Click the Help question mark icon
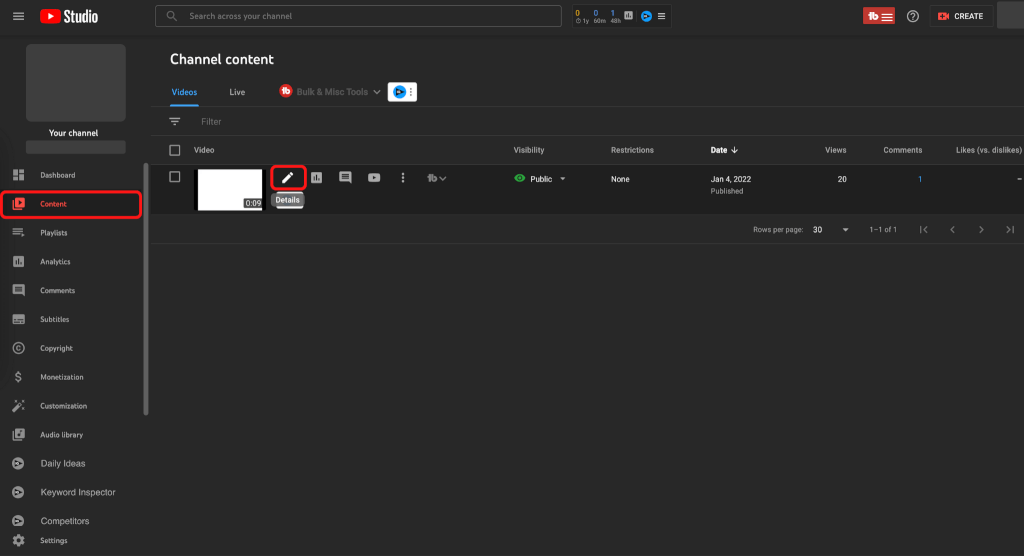This screenshot has width=1024, height=556. [912, 16]
